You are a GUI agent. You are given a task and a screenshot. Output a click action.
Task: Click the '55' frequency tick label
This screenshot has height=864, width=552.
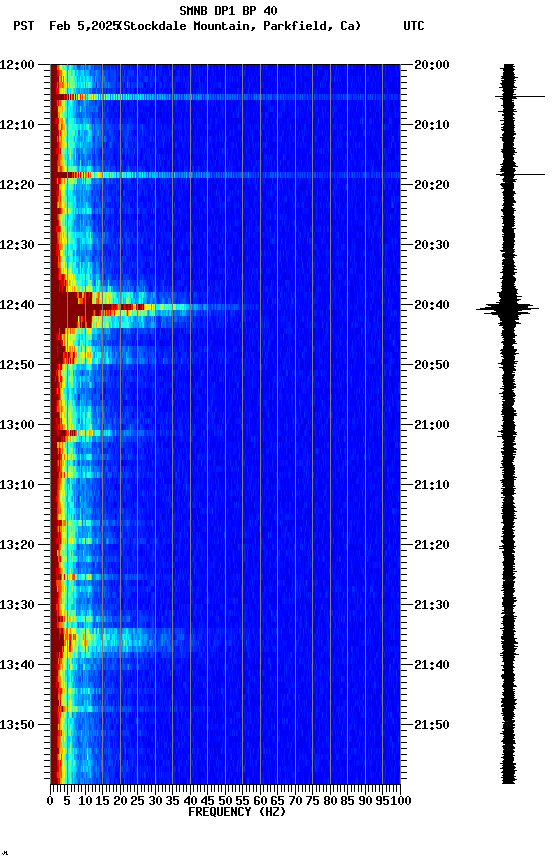pos(242,801)
